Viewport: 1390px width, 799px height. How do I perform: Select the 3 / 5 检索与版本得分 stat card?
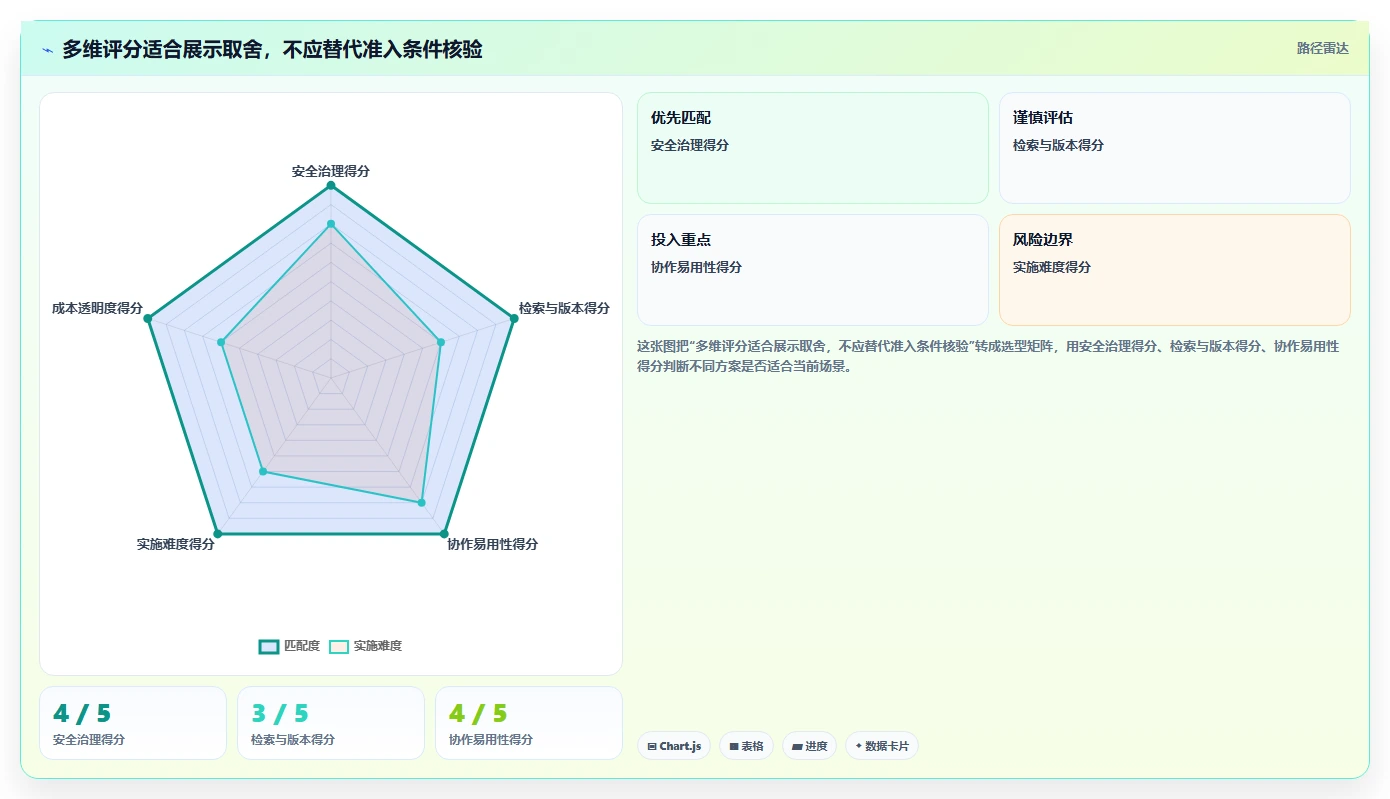pos(331,723)
